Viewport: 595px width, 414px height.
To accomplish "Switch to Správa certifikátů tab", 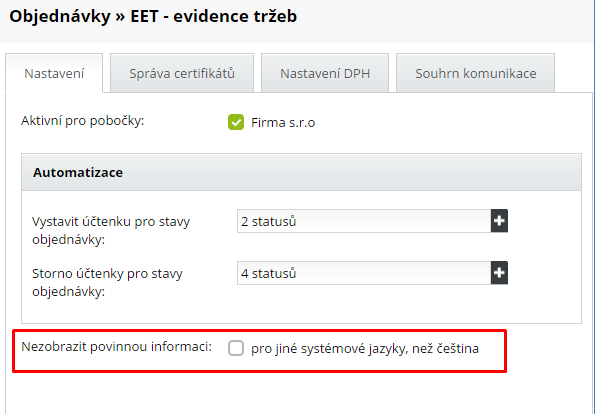I will point(182,73).
